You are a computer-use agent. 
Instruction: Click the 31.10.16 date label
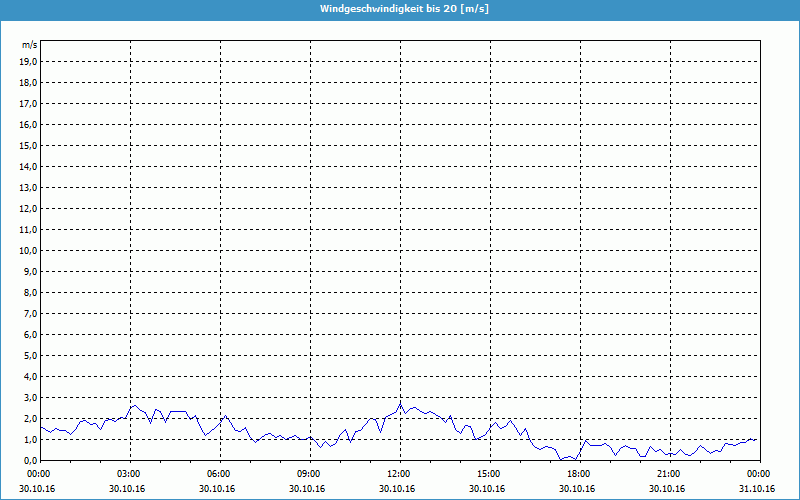[757, 488]
